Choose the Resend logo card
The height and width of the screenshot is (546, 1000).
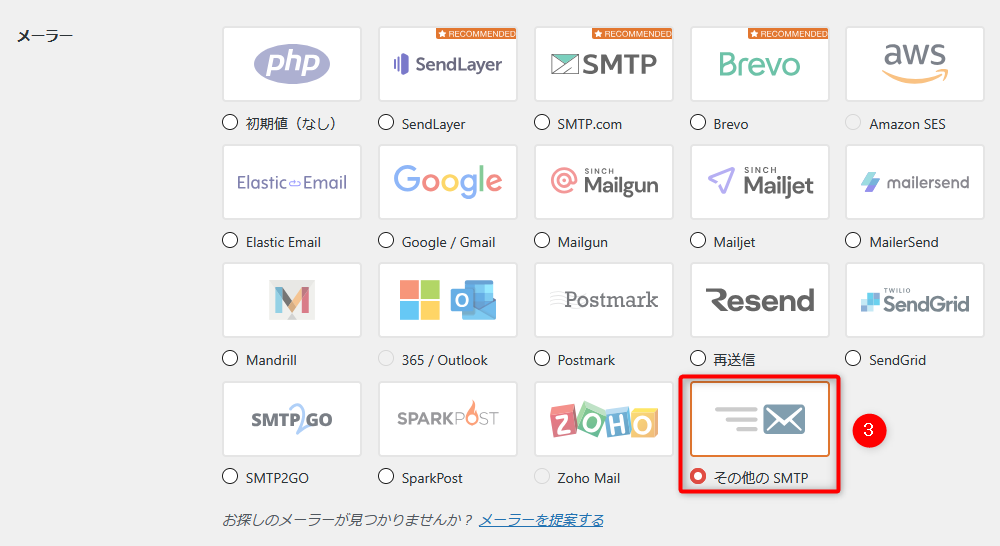point(760,300)
